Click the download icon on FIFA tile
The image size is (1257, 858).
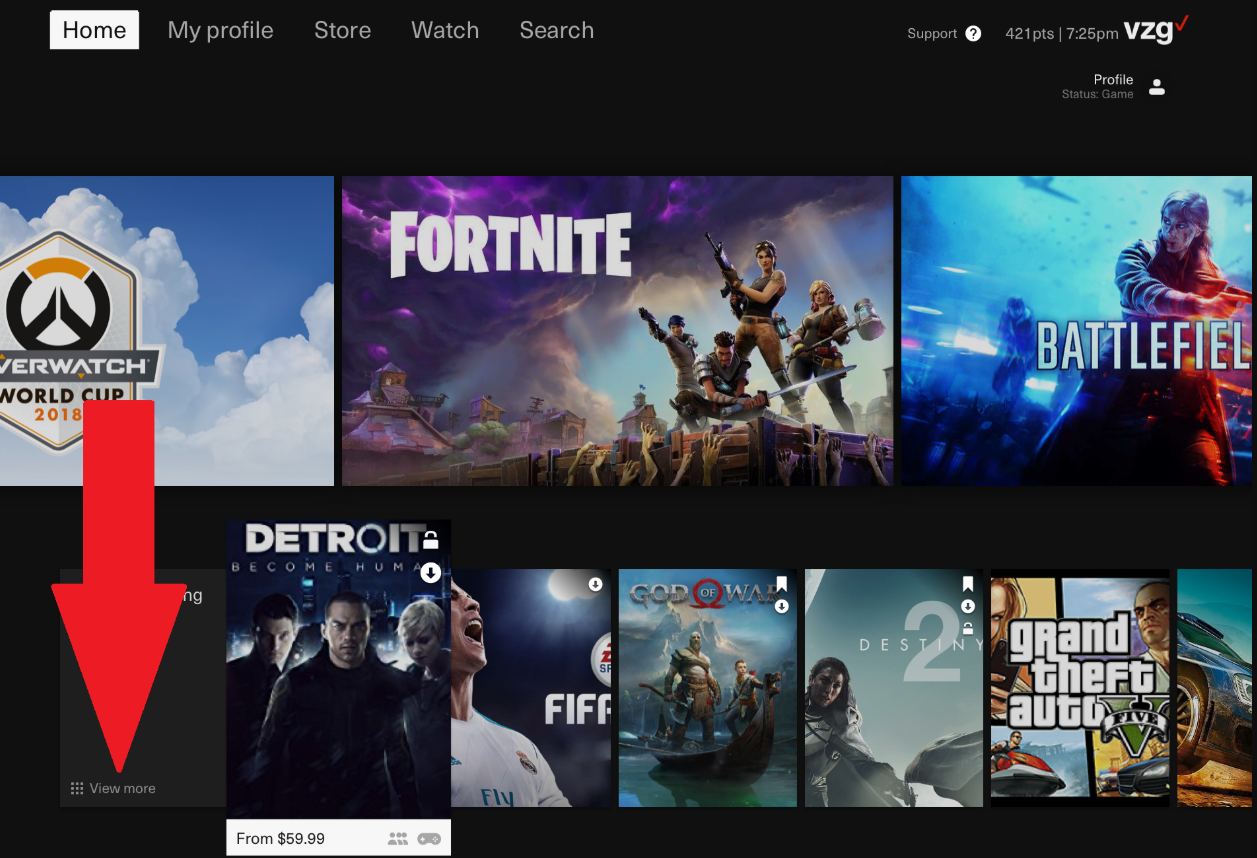click(x=595, y=584)
